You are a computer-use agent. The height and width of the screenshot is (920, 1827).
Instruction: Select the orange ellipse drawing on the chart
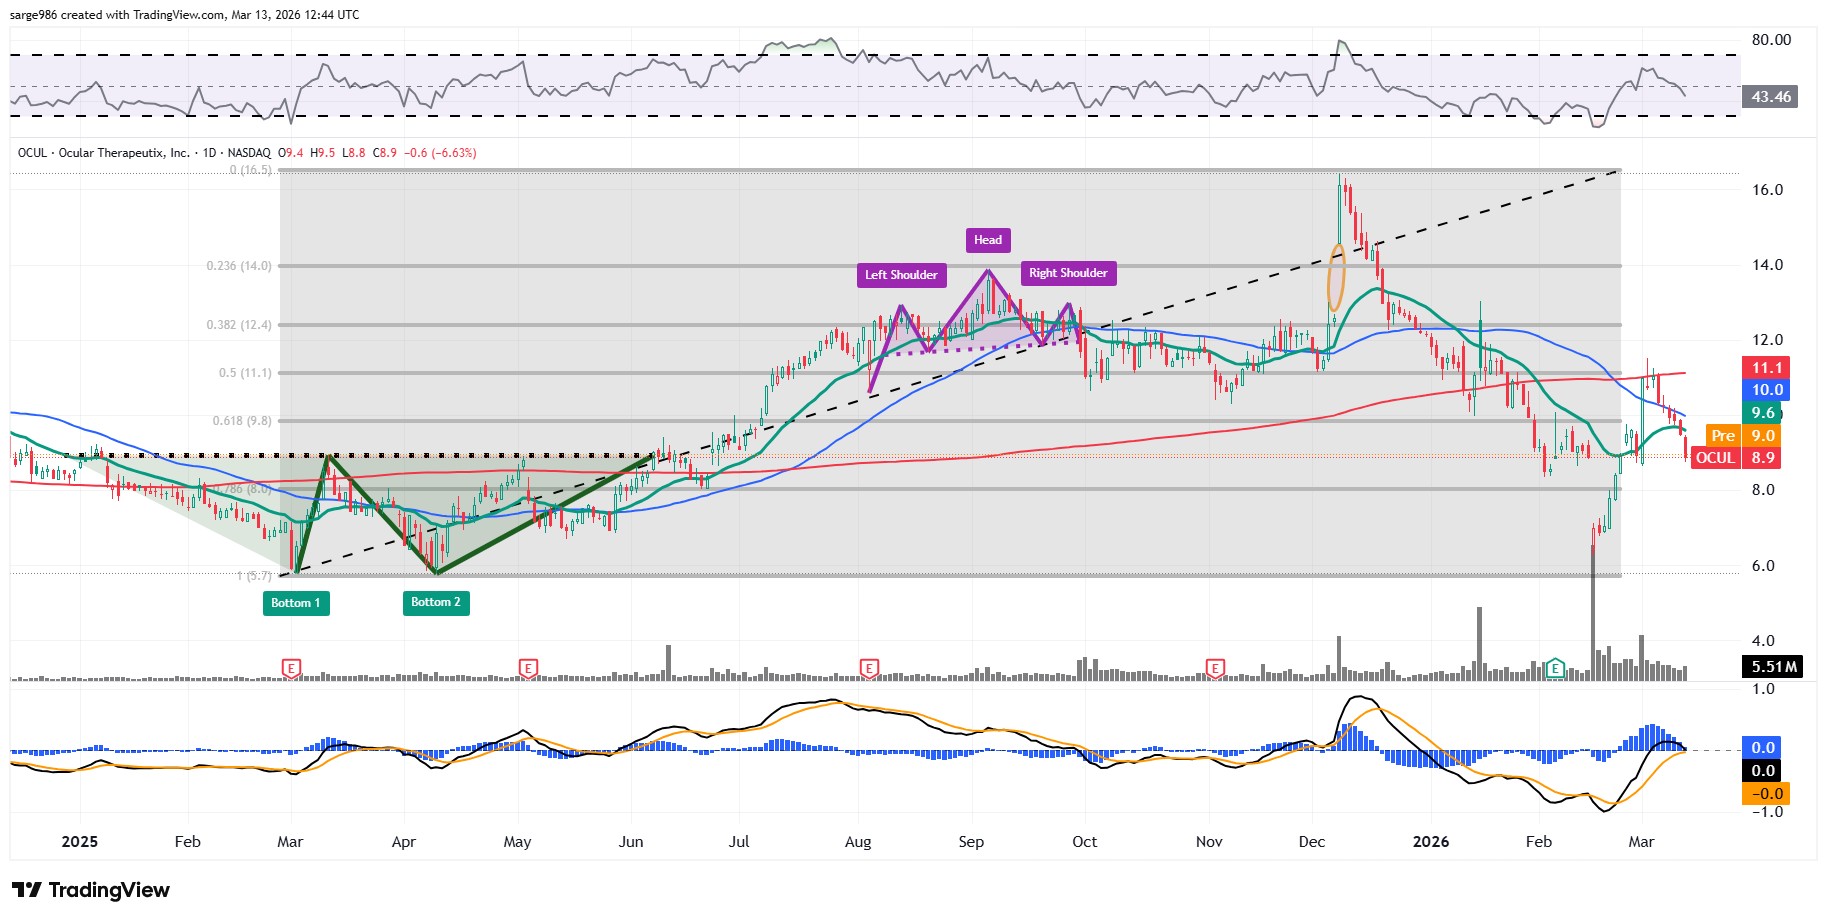(x=1336, y=276)
